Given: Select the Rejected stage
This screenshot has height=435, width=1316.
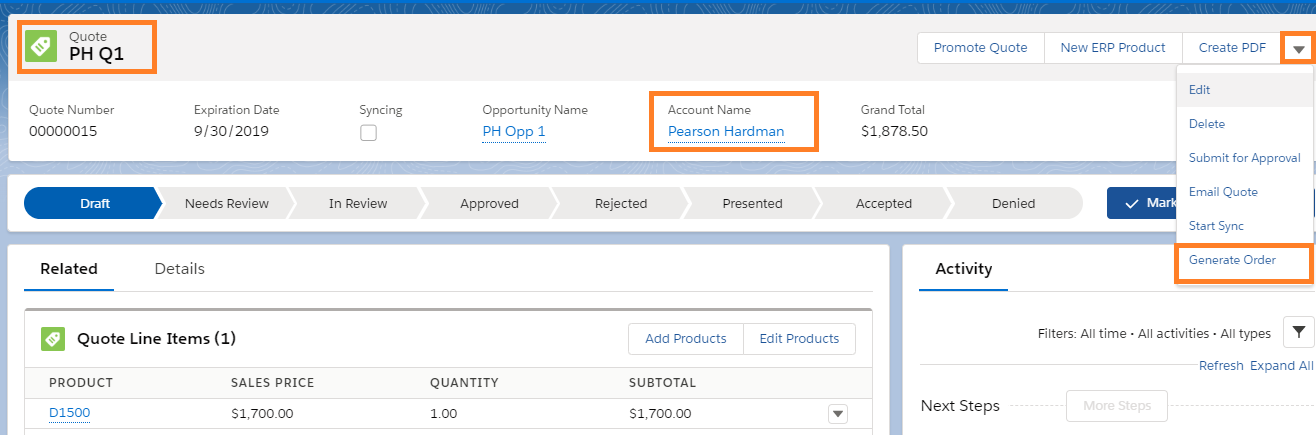Looking at the screenshot, I should tap(621, 203).
